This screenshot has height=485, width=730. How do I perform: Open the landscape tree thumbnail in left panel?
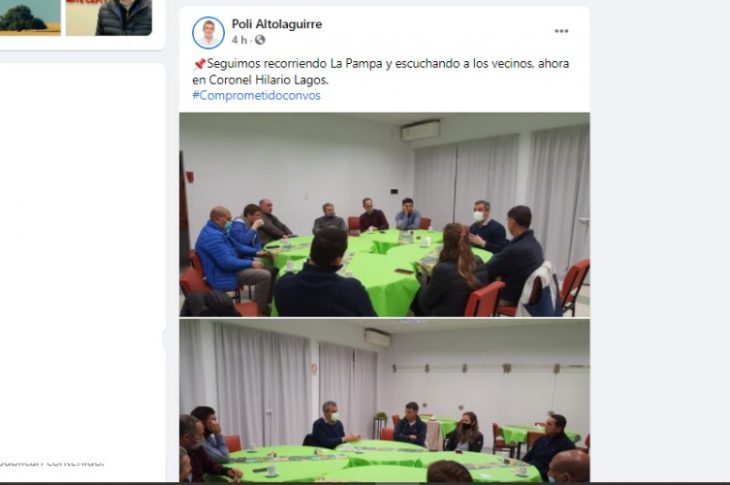pyautogui.click(x=30, y=17)
